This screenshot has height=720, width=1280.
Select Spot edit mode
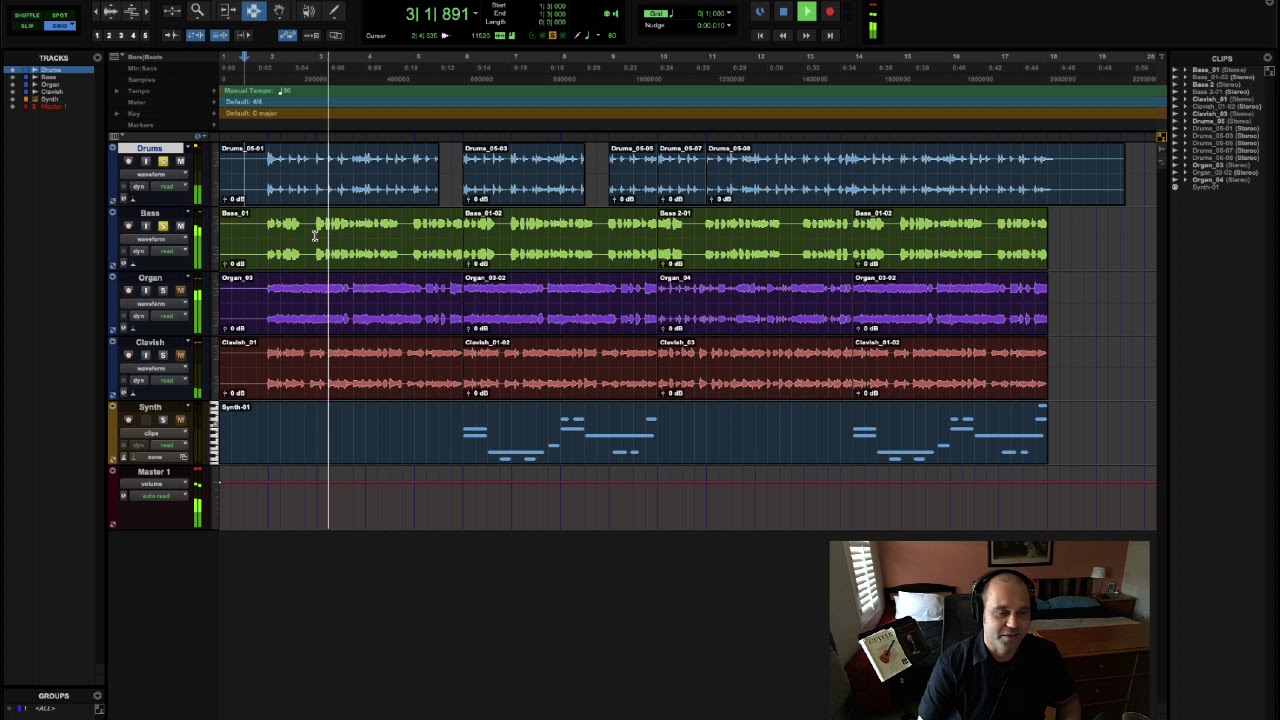point(61,14)
